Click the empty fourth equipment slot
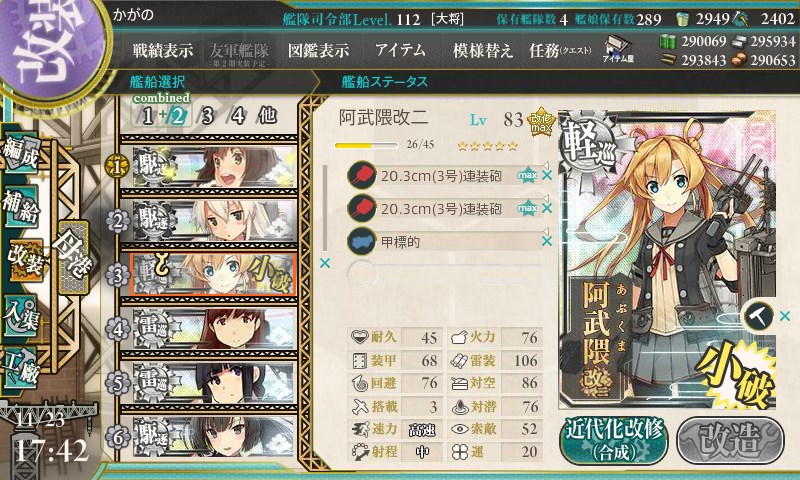The width and height of the screenshot is (800, 480). [x=444, y=274]
